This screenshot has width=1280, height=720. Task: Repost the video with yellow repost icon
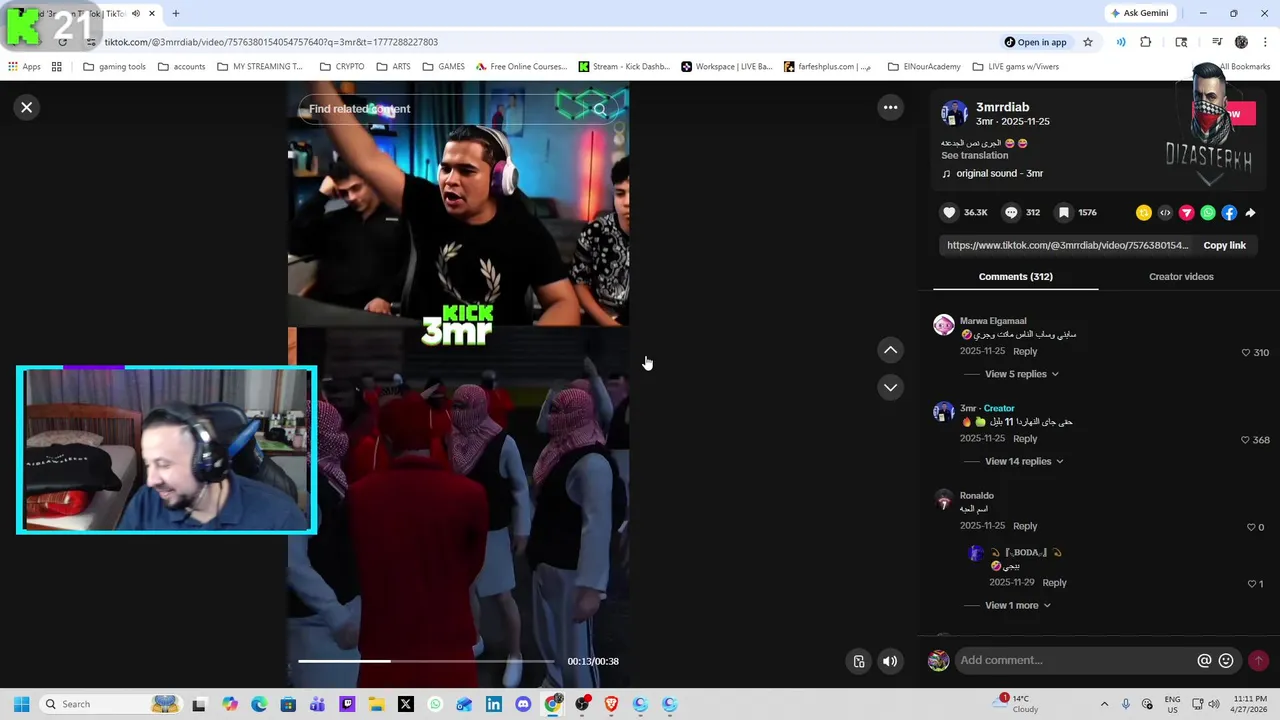click(x=1143, y=212)
